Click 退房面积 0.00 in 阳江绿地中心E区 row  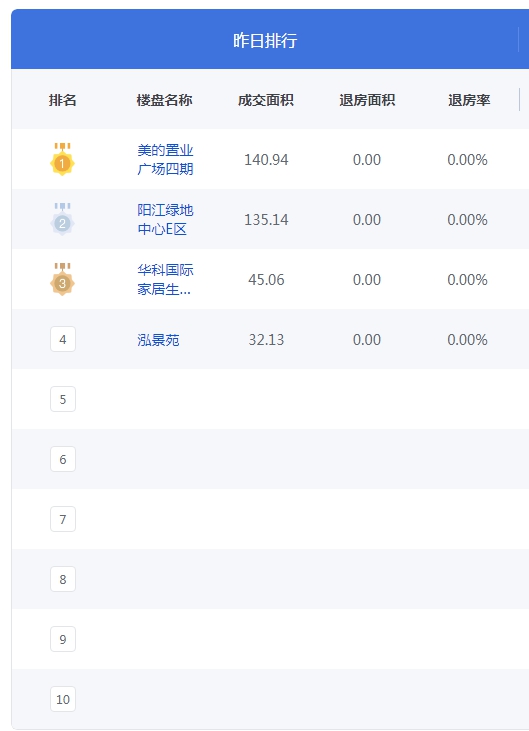pyautogui.click(x=367, y=220)
